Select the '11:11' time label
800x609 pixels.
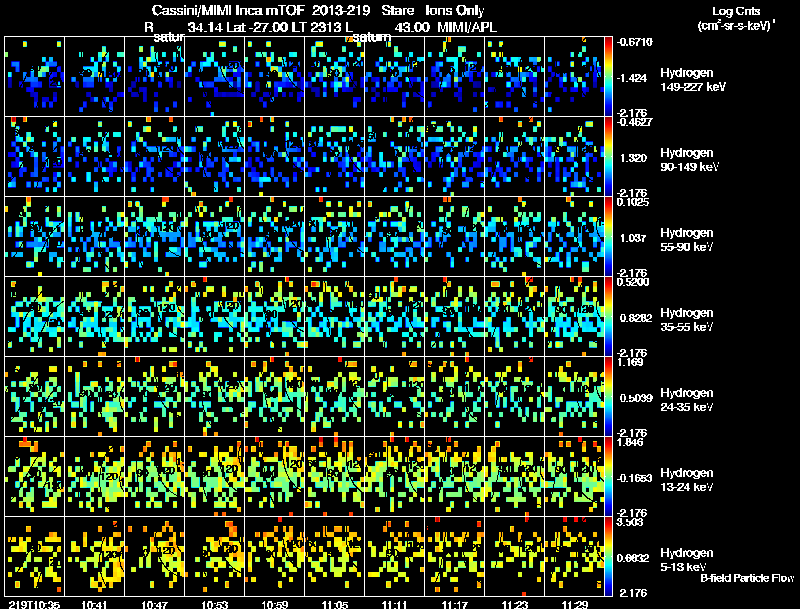pyautogui.click(x=394, y=604)
